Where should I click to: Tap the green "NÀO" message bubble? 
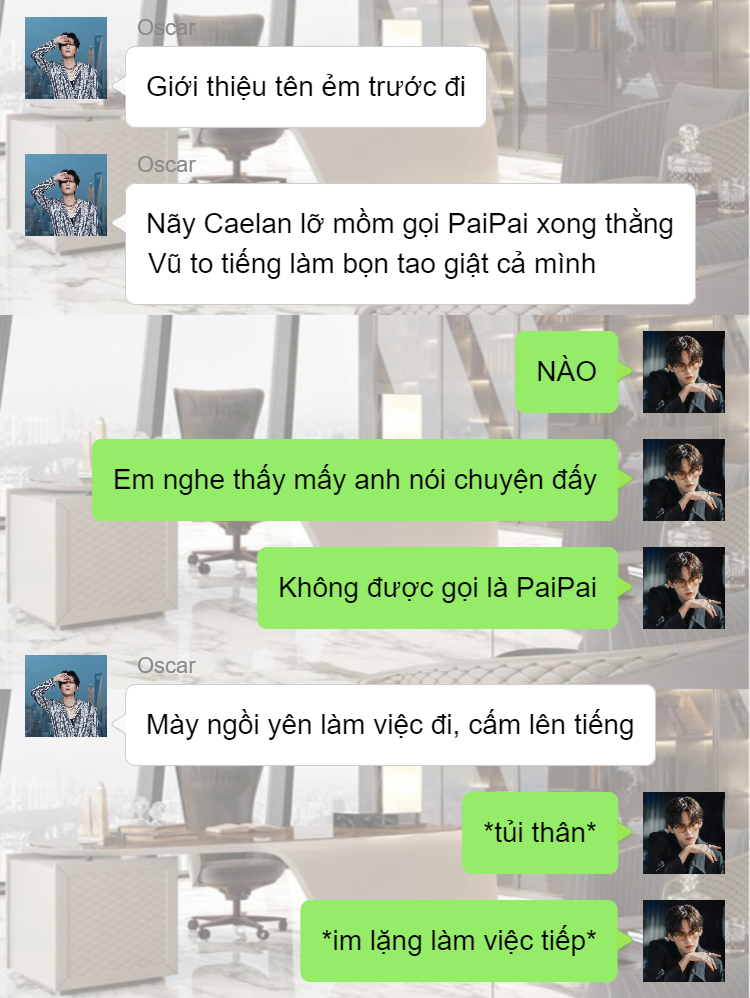pyautogui.click(x=567, y=372)
